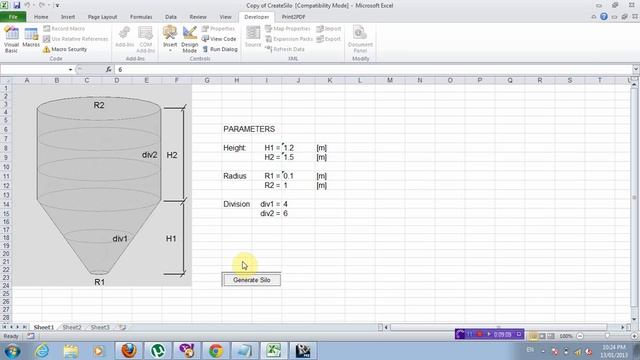Select row header 26
This screenshot has width=640, height=360.
click(x=6, y=302)
